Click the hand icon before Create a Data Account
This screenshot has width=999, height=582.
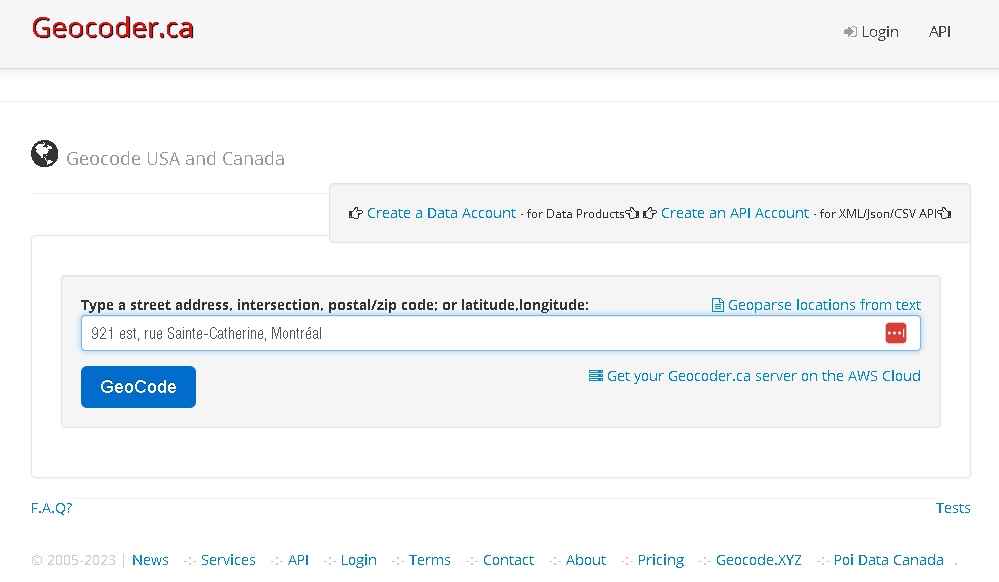tap(355, 213)
